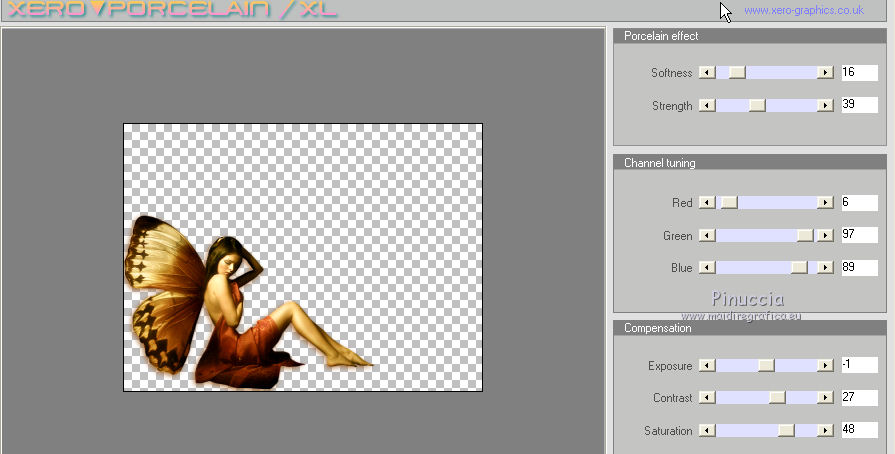Viewport: 895px width, 454px height.
Task: Click the Softness label
Action: click(x=671, y=73)
